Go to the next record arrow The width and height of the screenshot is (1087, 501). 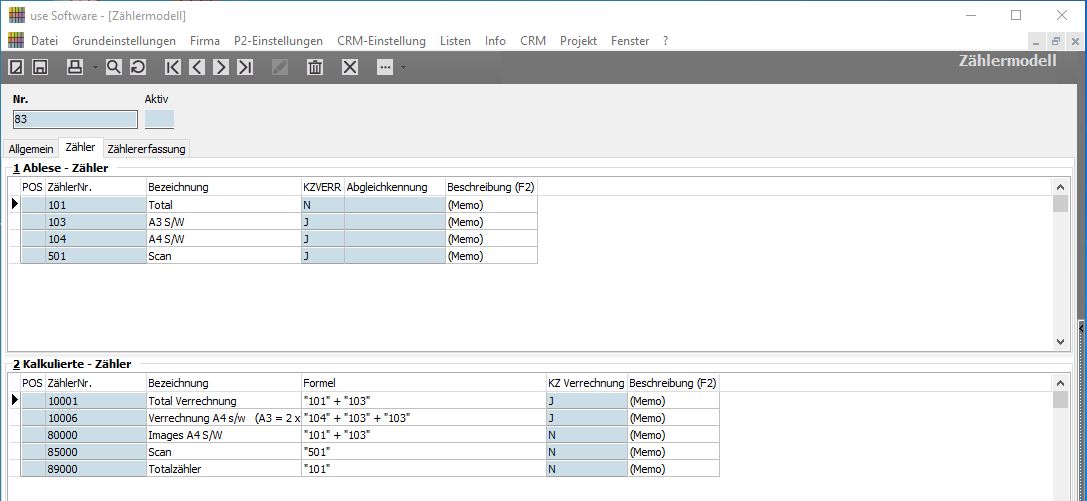point(221,67)
